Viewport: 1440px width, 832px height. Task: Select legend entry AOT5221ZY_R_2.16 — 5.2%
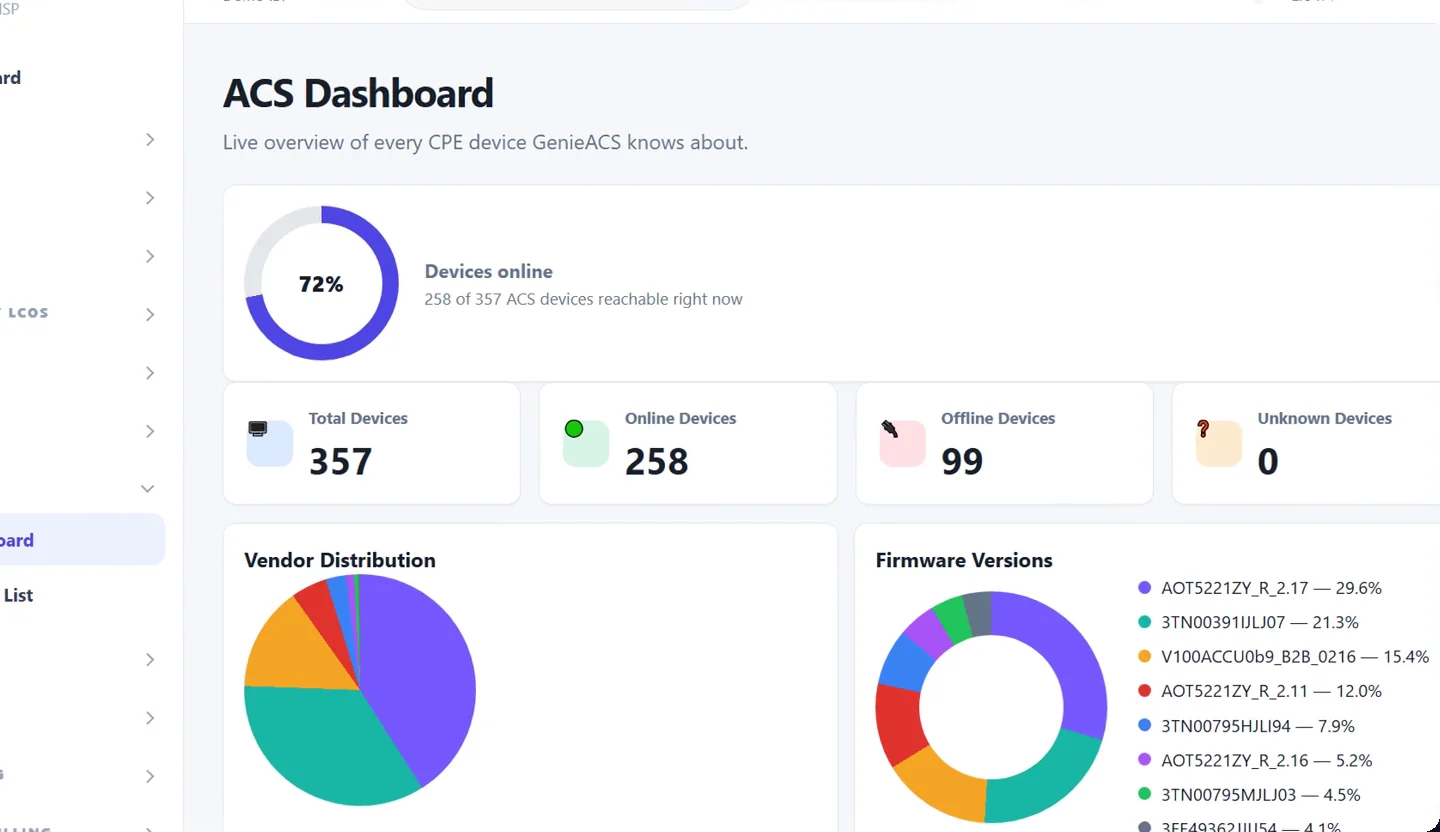[x=1255, y=760]
